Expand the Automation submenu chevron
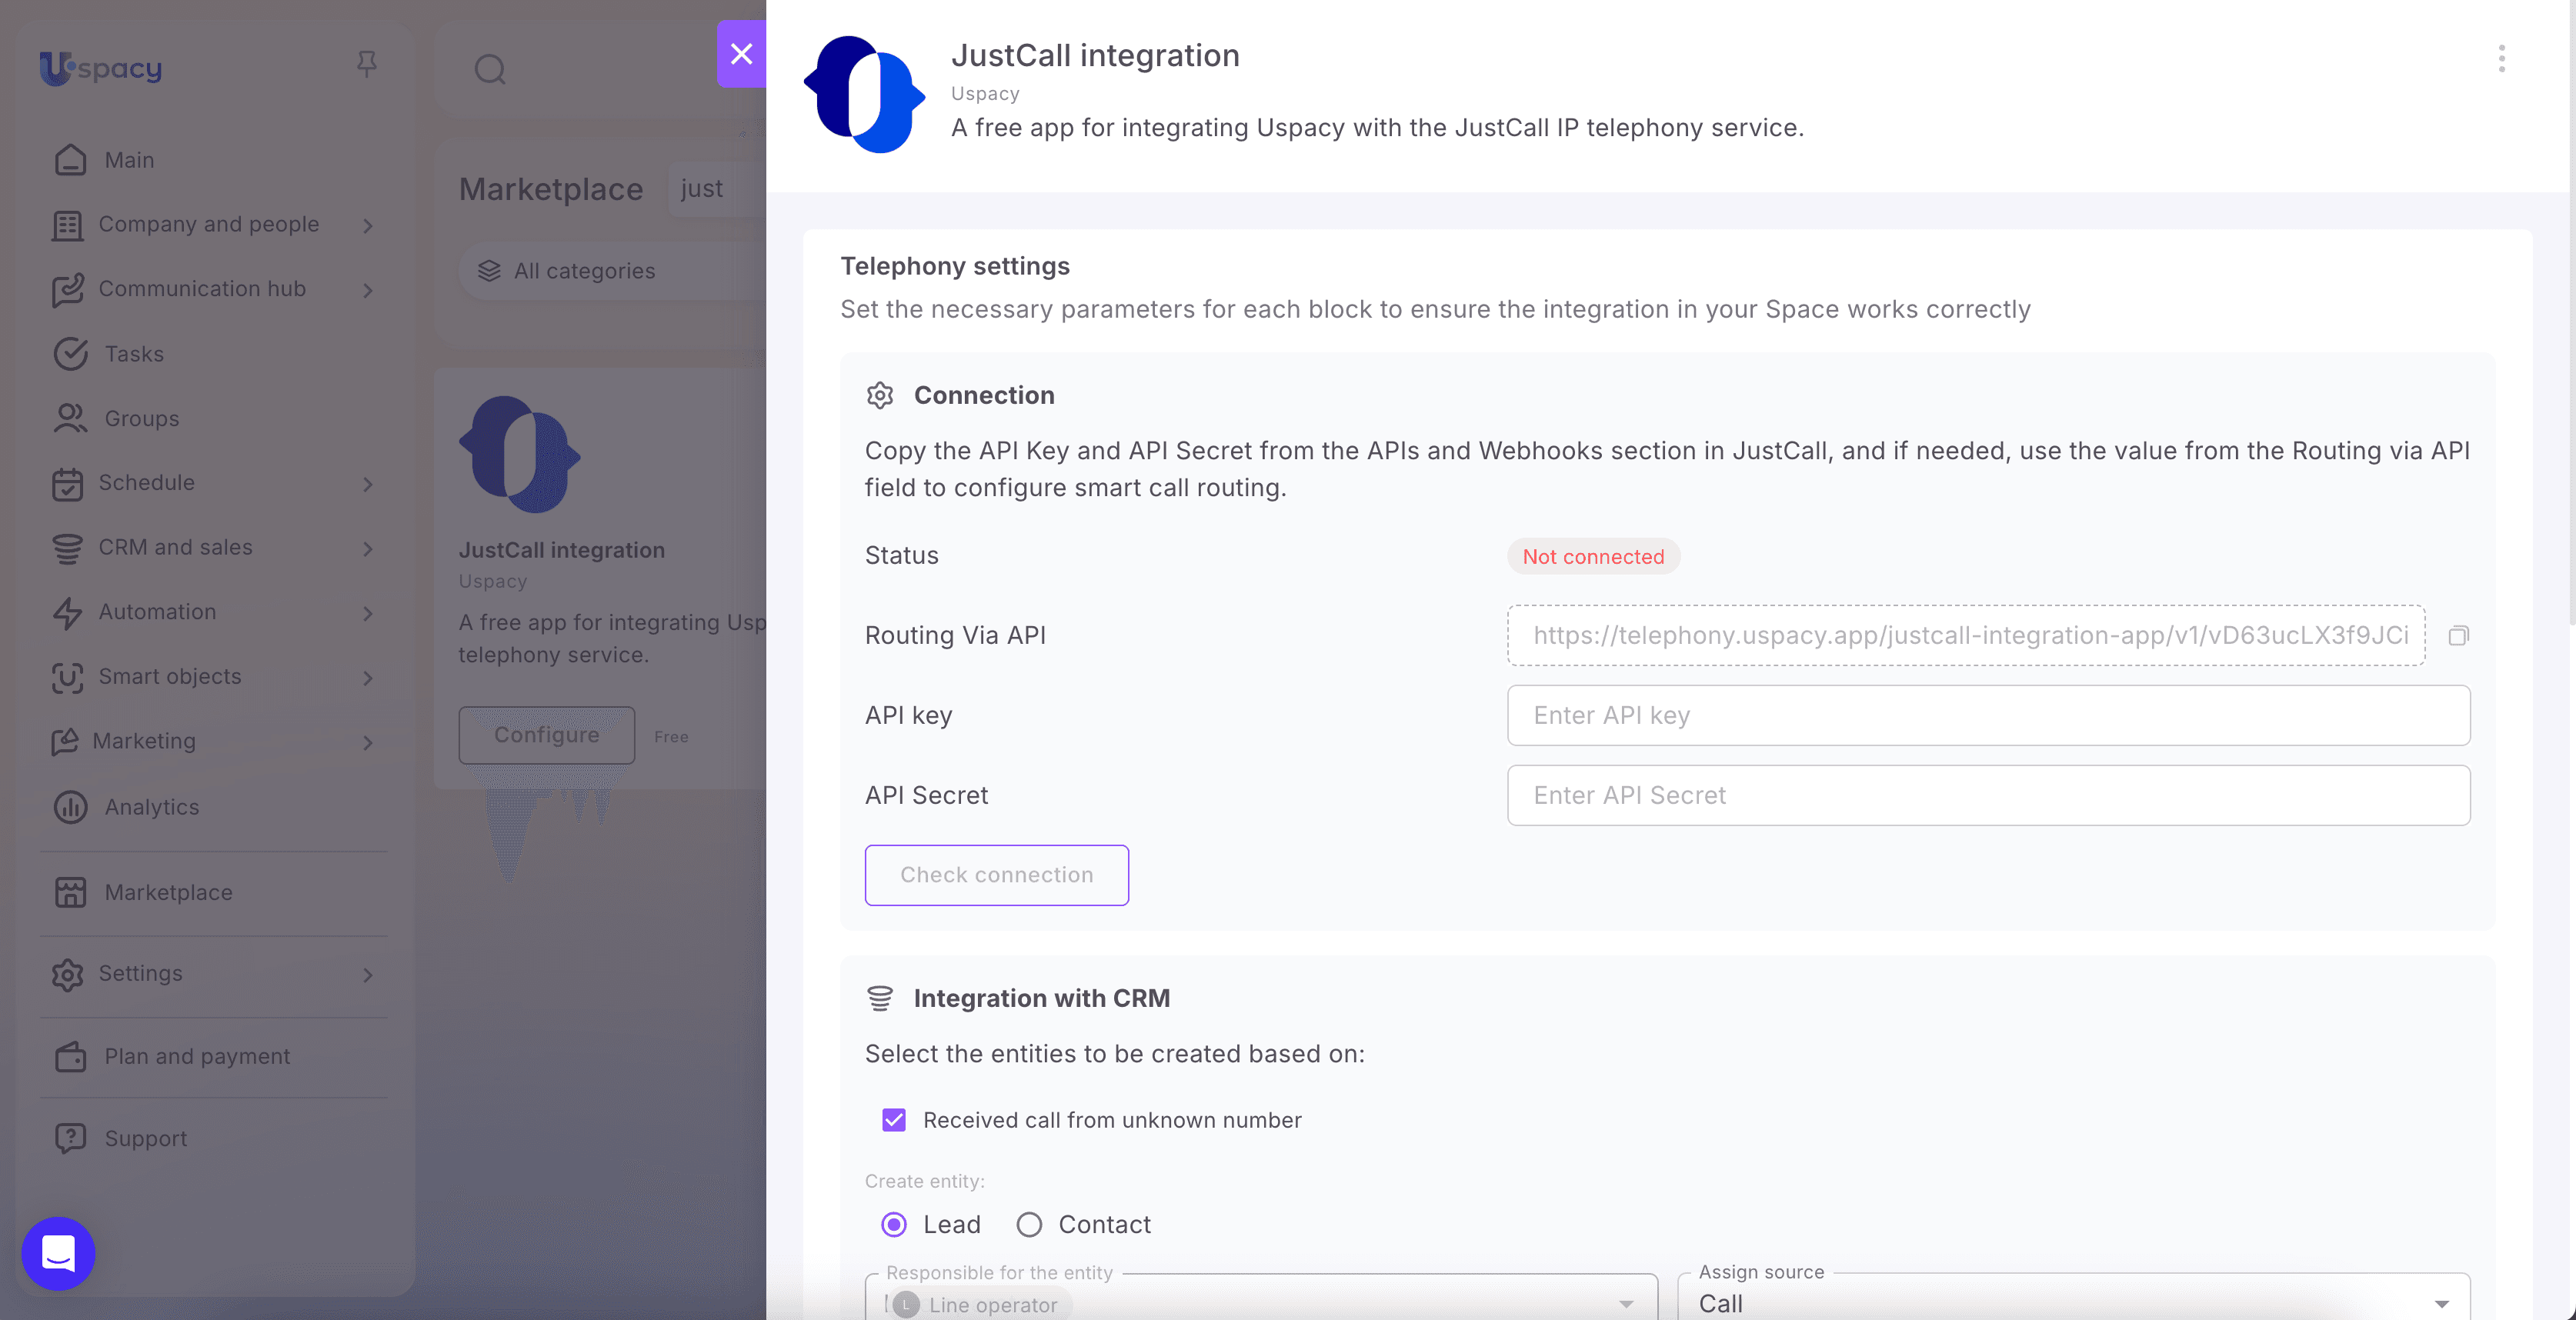 click(368, 614)
